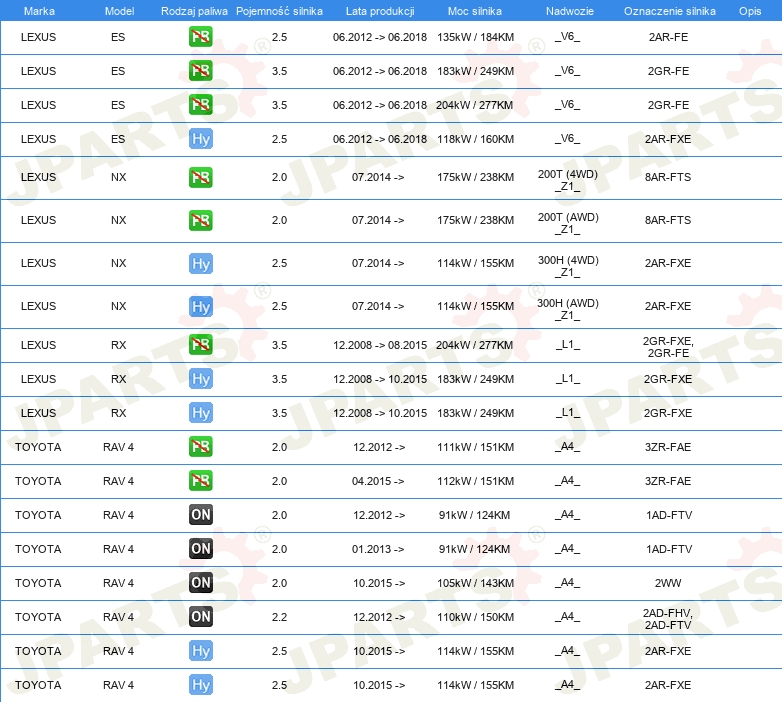Click the Opis column header
Viewport: 782px width, 702px height.
click(x=750, y=11)
